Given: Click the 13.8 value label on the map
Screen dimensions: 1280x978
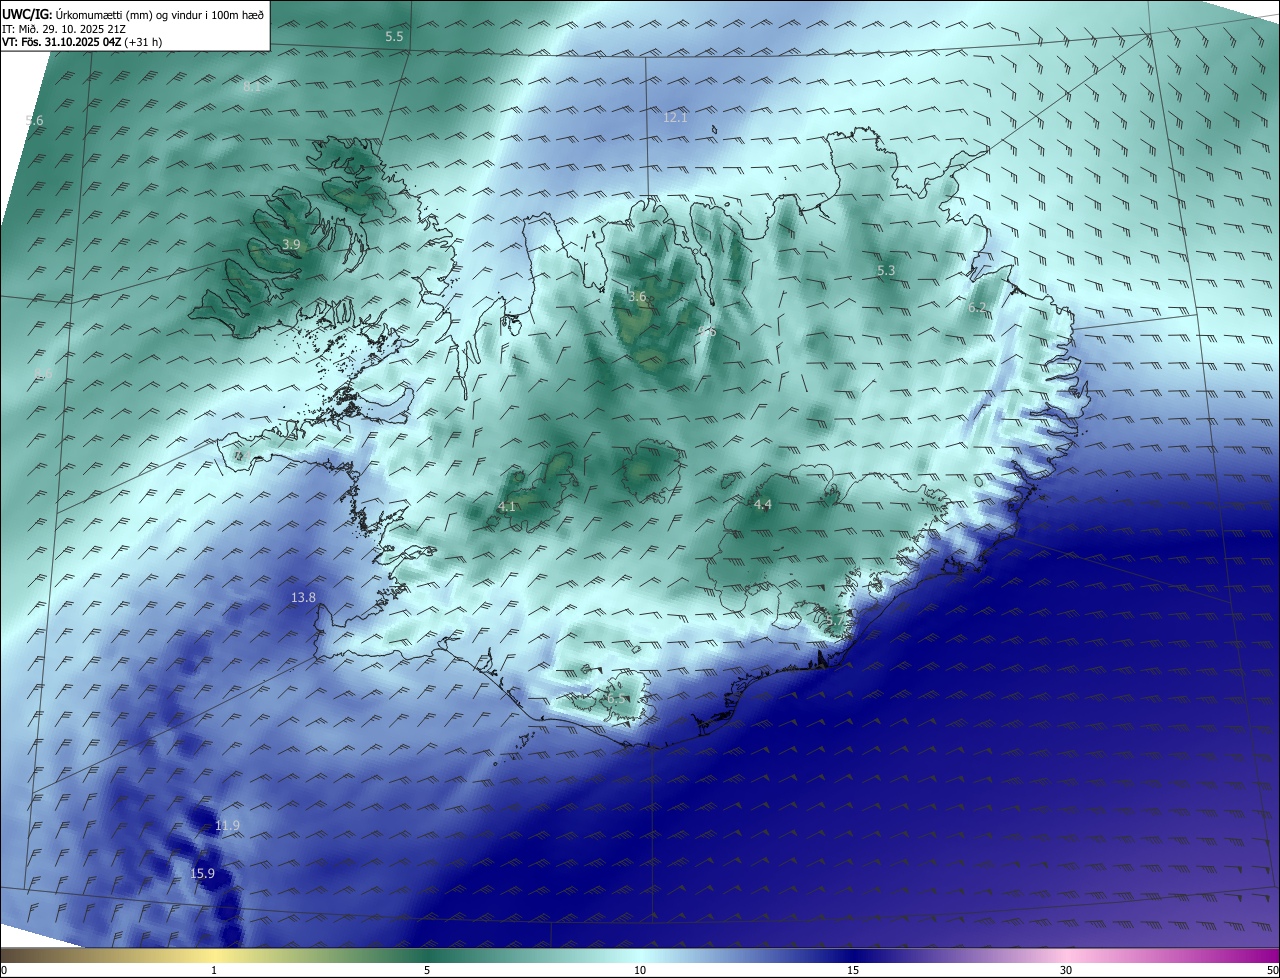Looking at the screenshot, I should (x=303, y=598).
